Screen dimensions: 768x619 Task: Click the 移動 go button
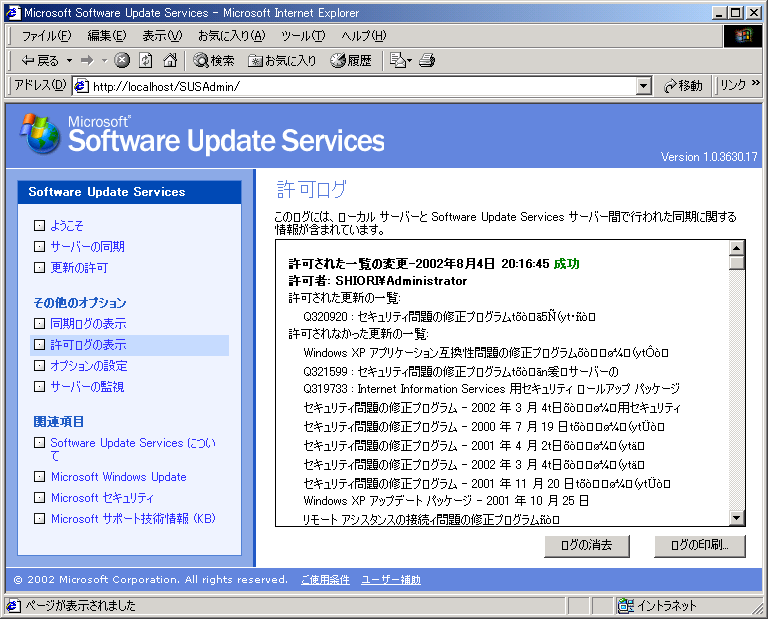tap(683, 86)
